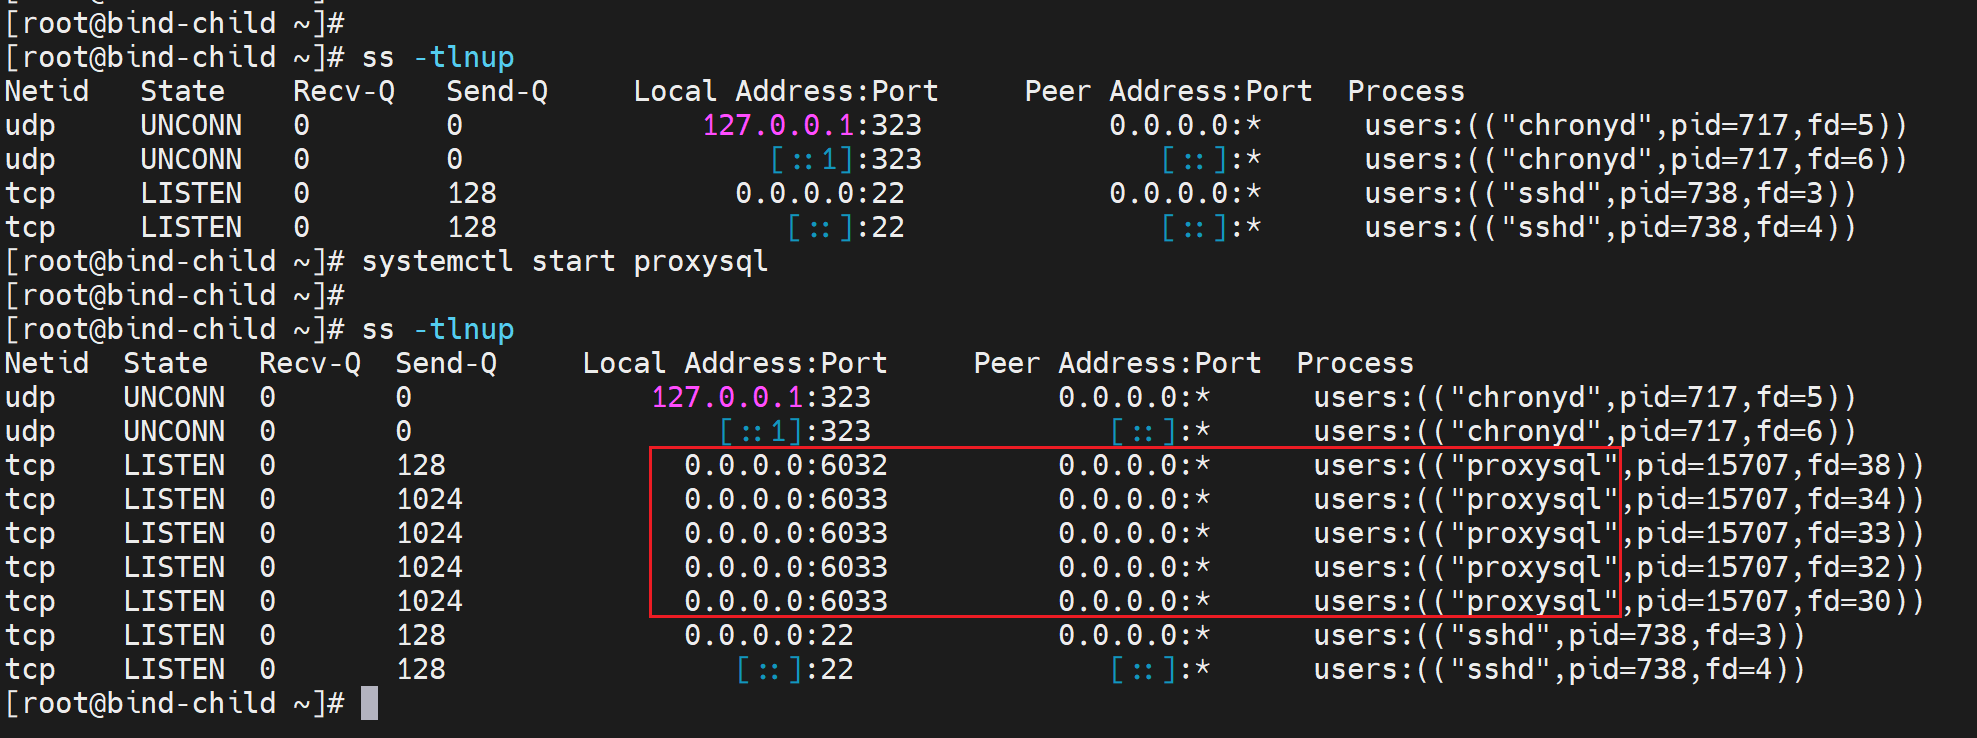Click the second "ss -tlnup" command
This screenshot has height=738, width=1977.
[437, 330]
